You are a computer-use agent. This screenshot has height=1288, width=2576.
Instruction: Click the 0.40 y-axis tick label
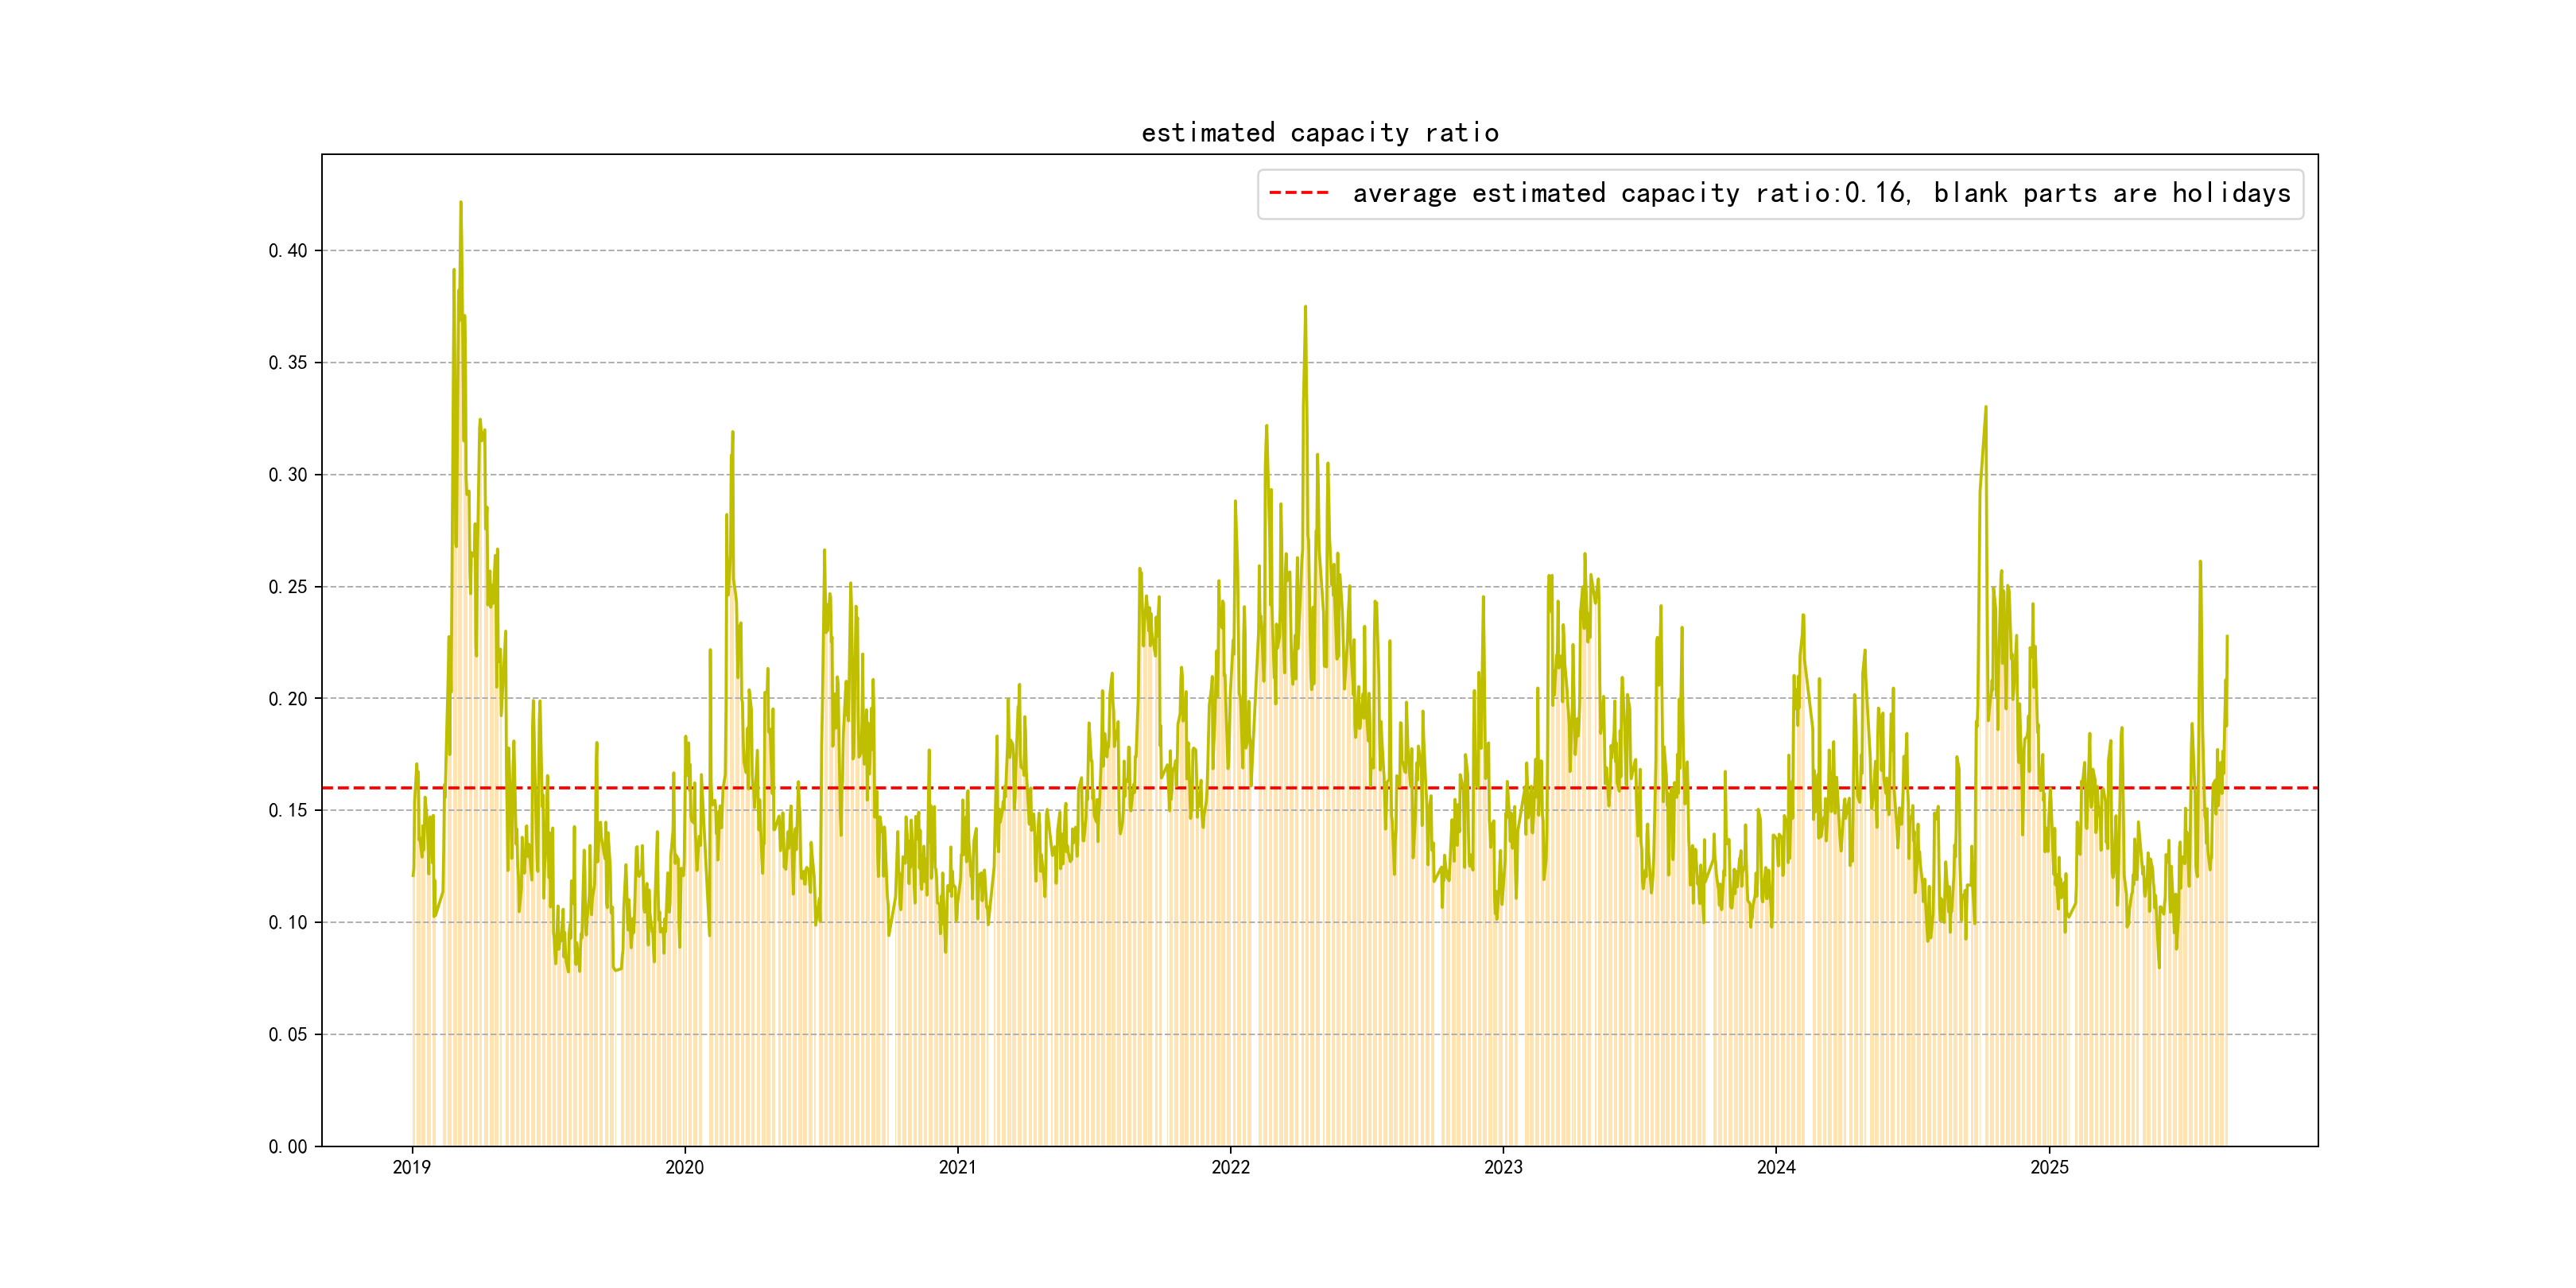287,251
